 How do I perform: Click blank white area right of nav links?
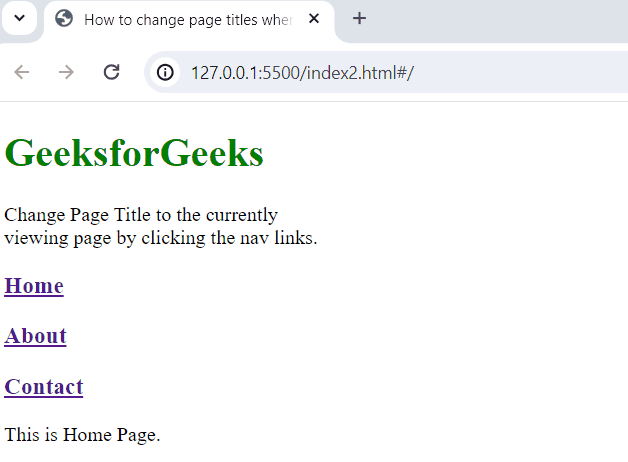400,336
